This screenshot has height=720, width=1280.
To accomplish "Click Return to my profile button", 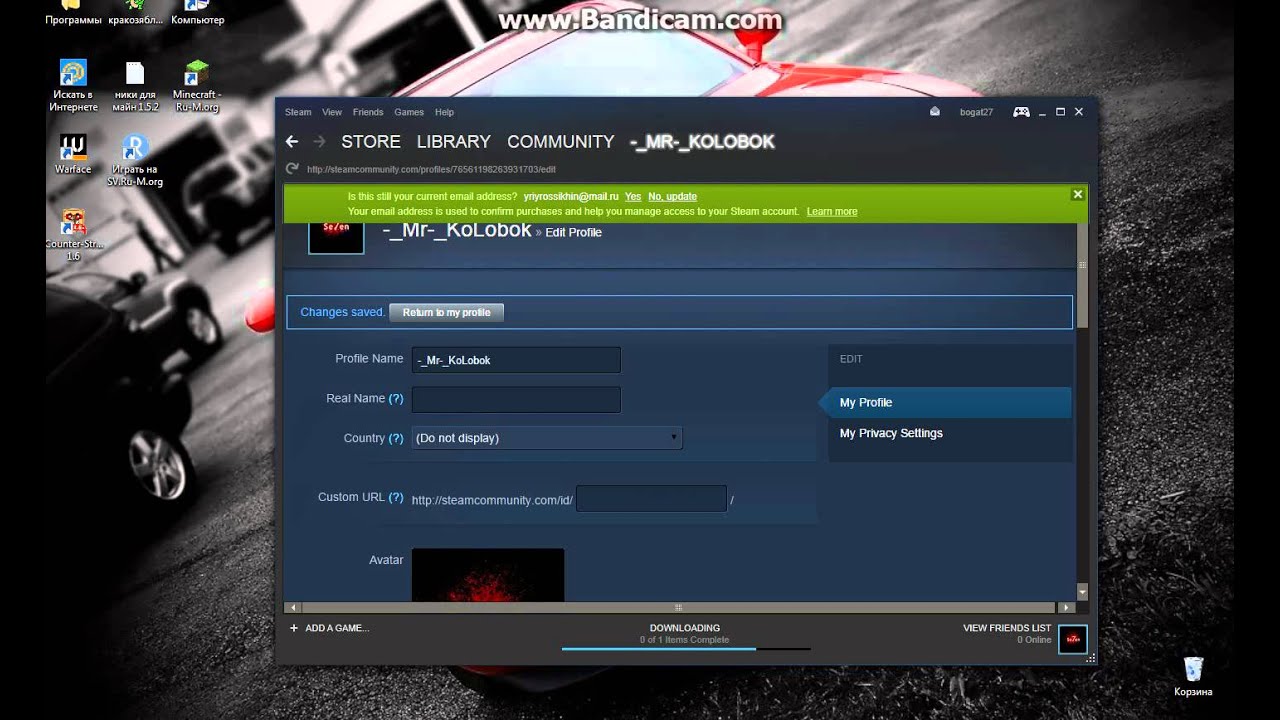I will click(x=446, y=312).
